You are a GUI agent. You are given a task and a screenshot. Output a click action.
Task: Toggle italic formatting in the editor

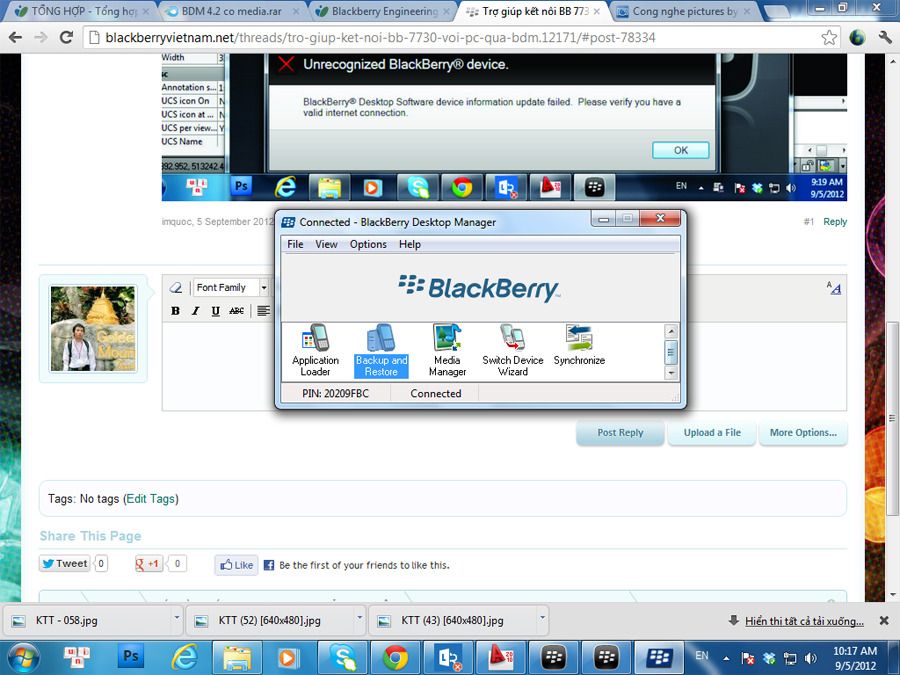click(x=196, y=311)
